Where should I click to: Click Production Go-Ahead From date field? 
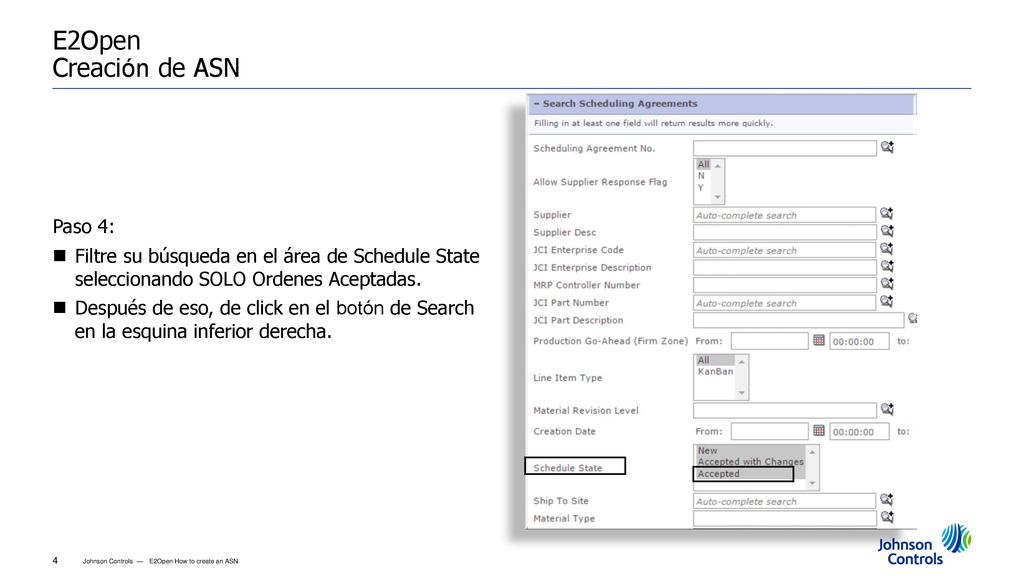pos(769,341)
